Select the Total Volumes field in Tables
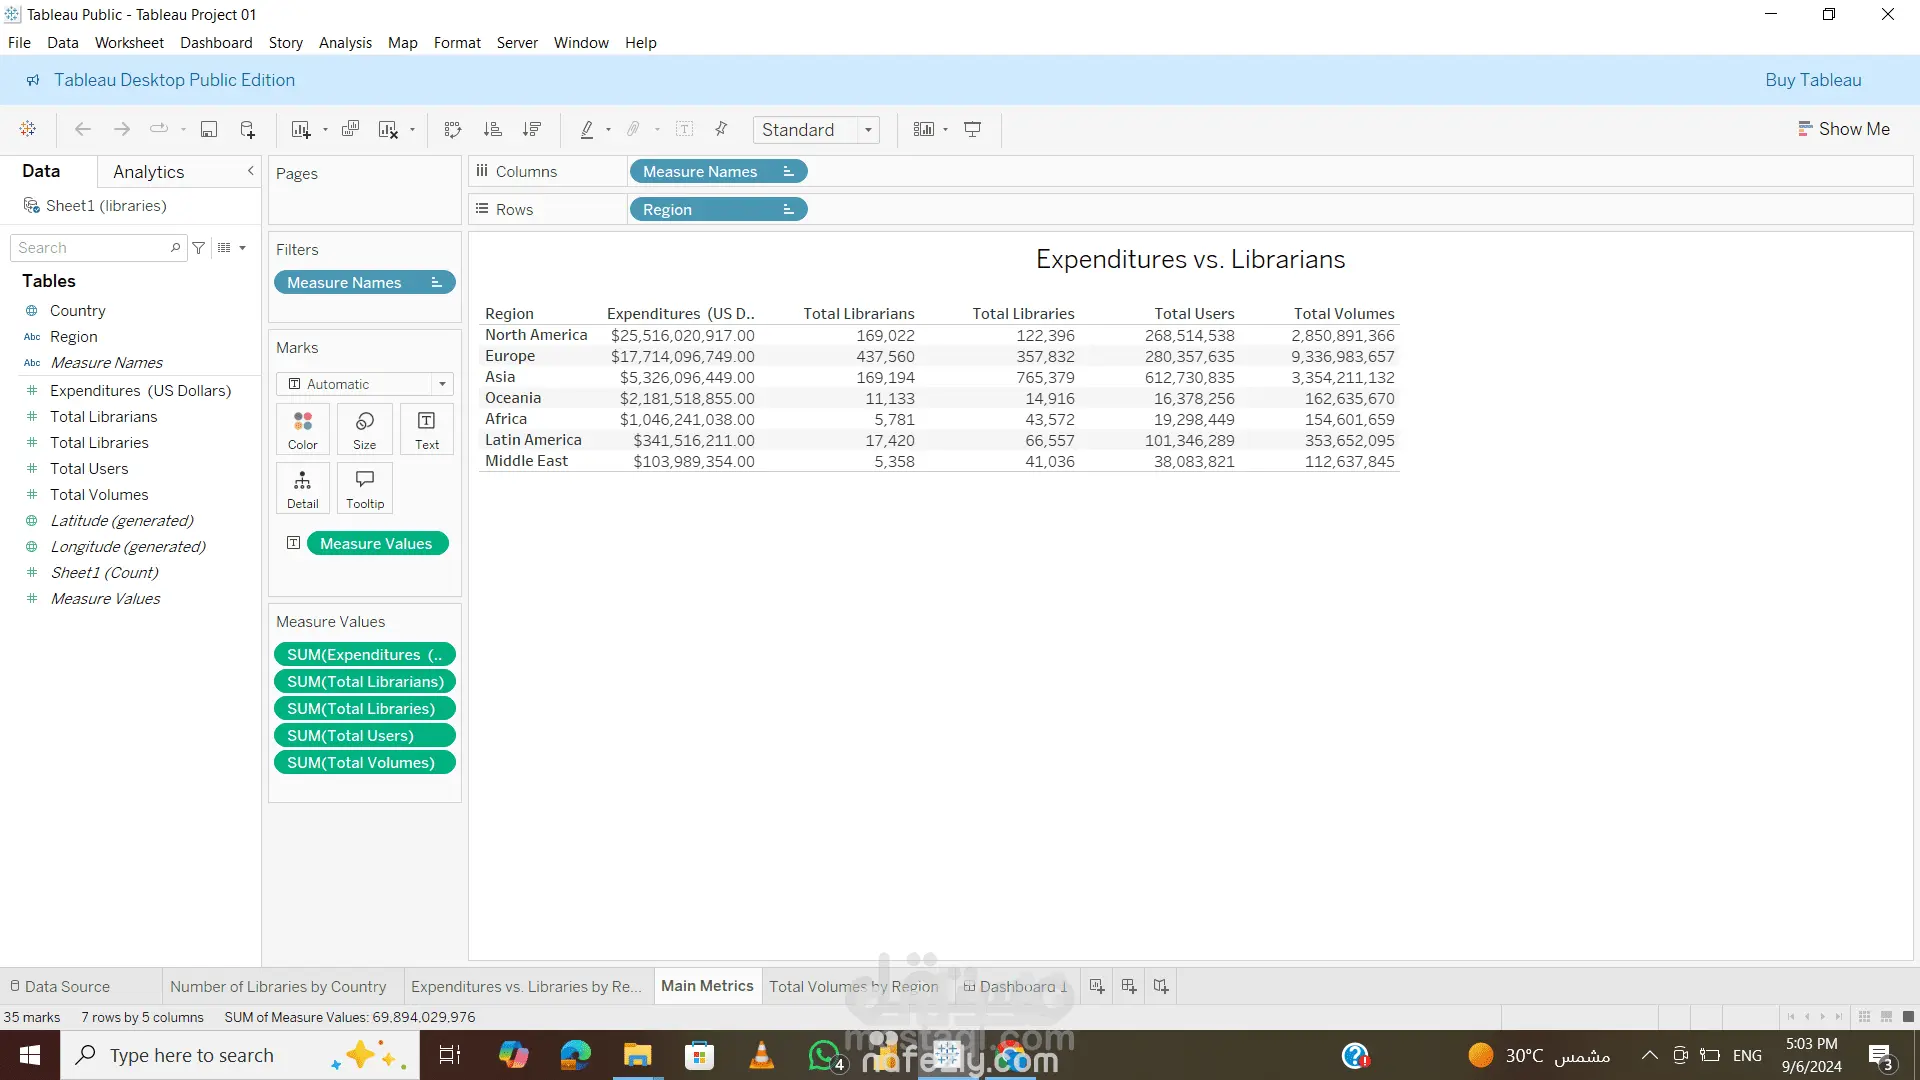Viewport: 1920px width, 1080px height. [99, 495]
